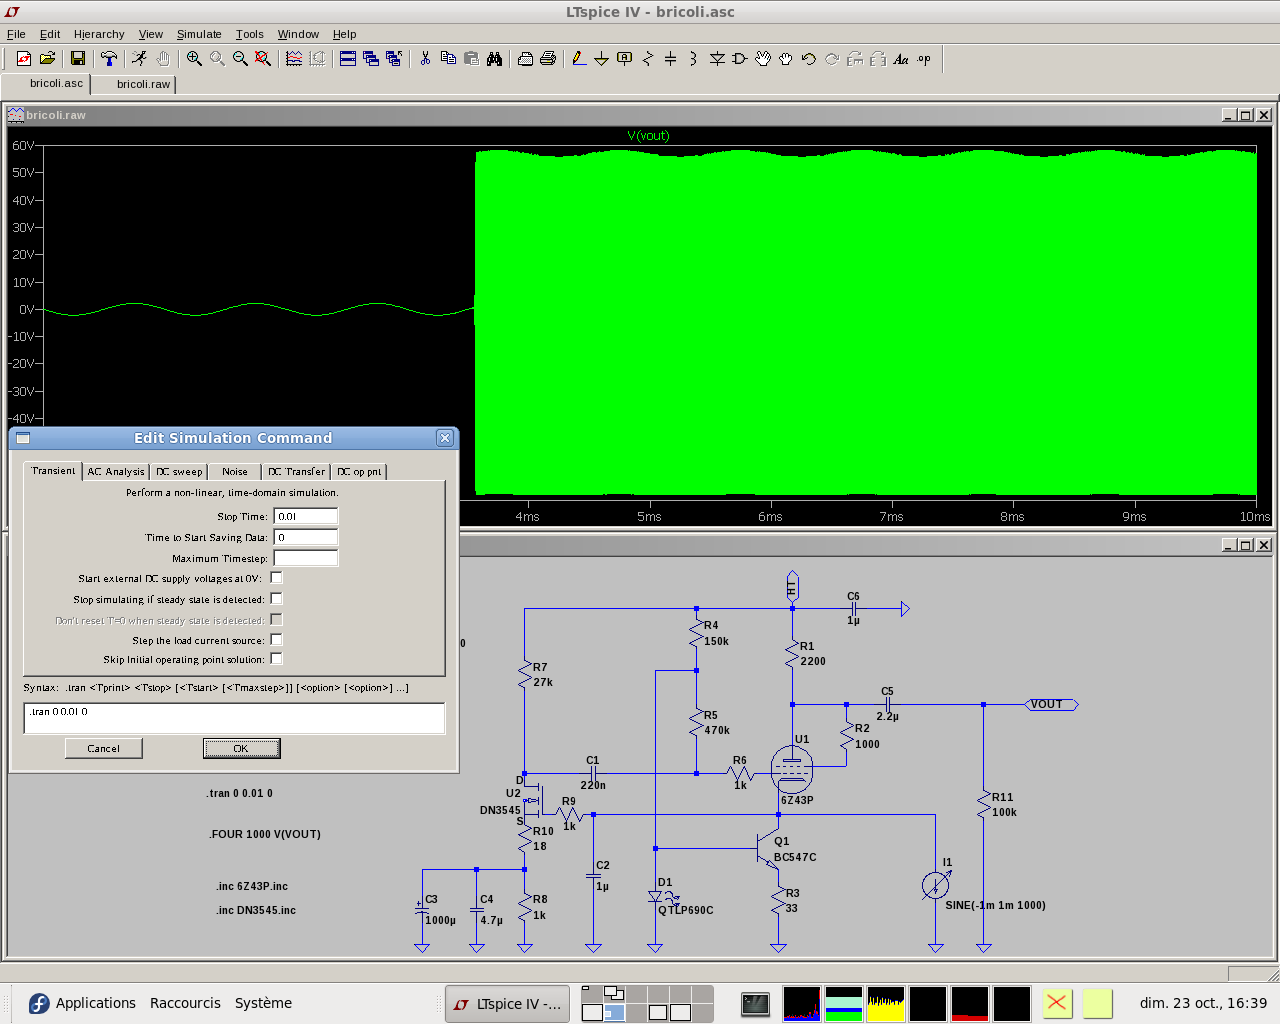Click the New Schematic toolbar icon
Viewport: 1280px width, 1024px height.
point(24,59)
